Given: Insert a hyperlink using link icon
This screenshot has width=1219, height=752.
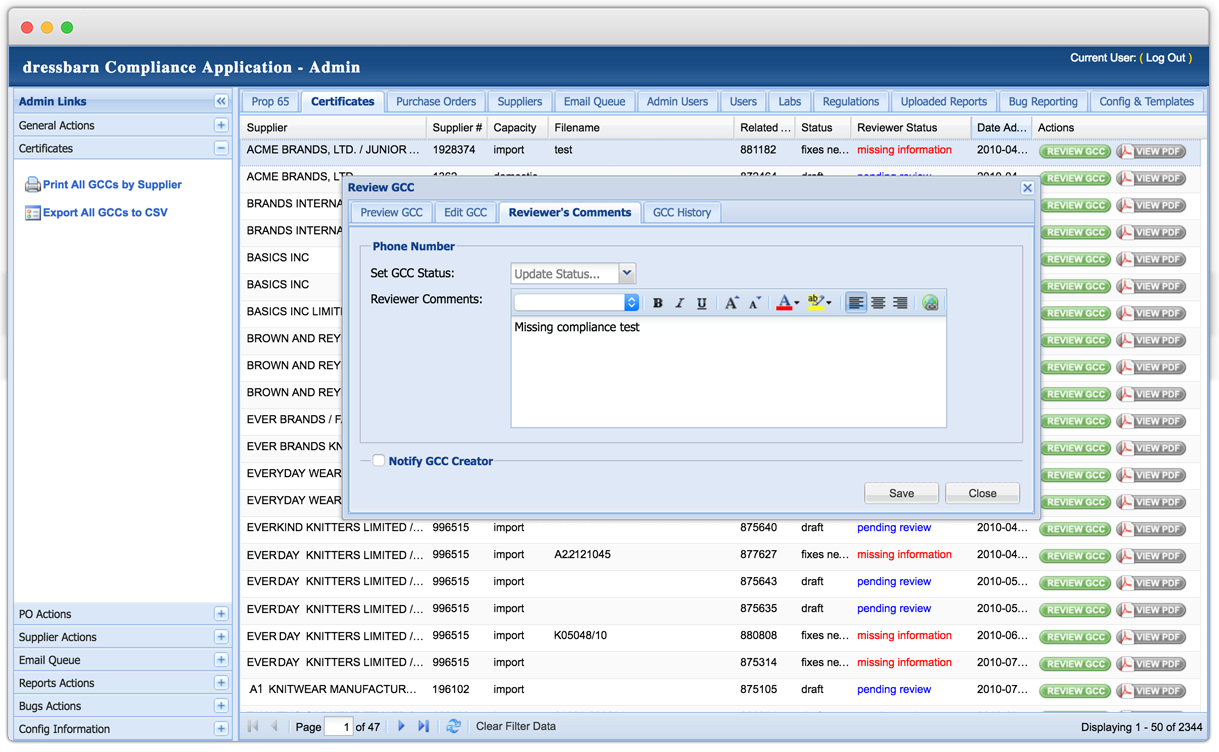Looking at the screenshot, I should pos(931,303).
